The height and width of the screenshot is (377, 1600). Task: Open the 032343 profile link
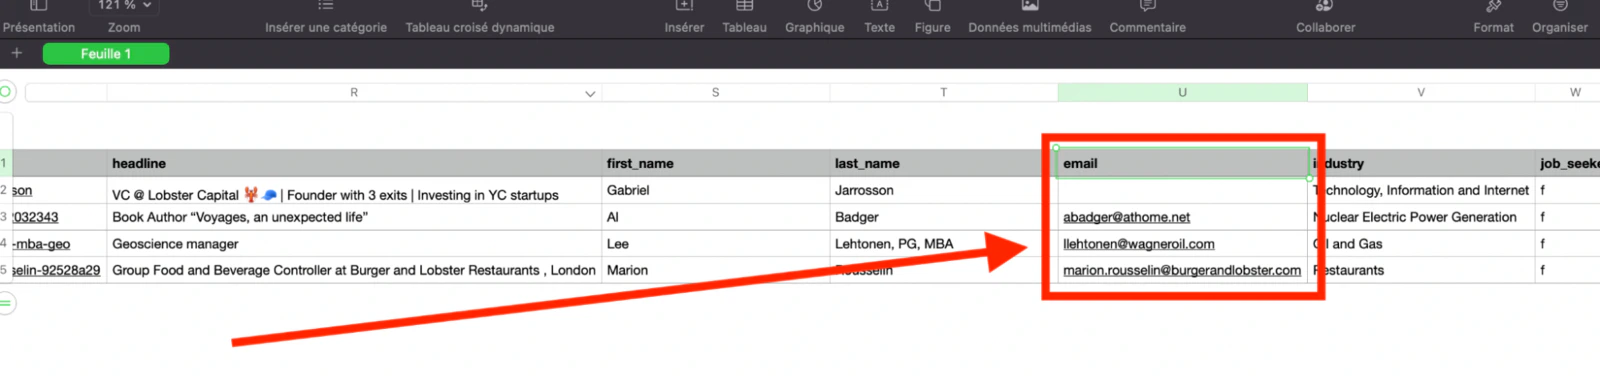[35, 217]
